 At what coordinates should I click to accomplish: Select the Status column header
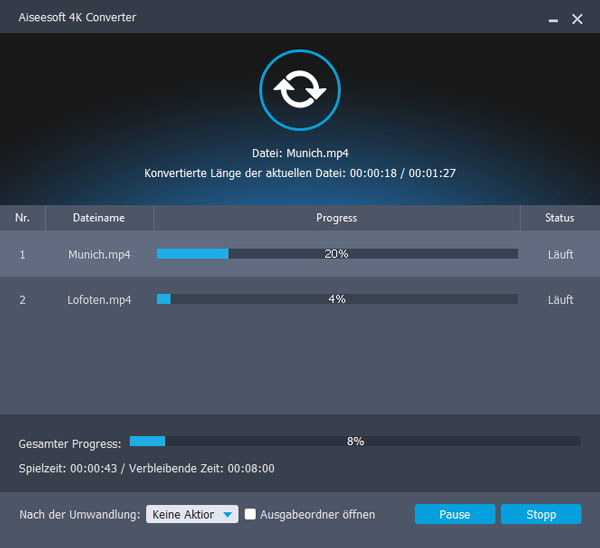pyautogui.click(x=560, y=218)
